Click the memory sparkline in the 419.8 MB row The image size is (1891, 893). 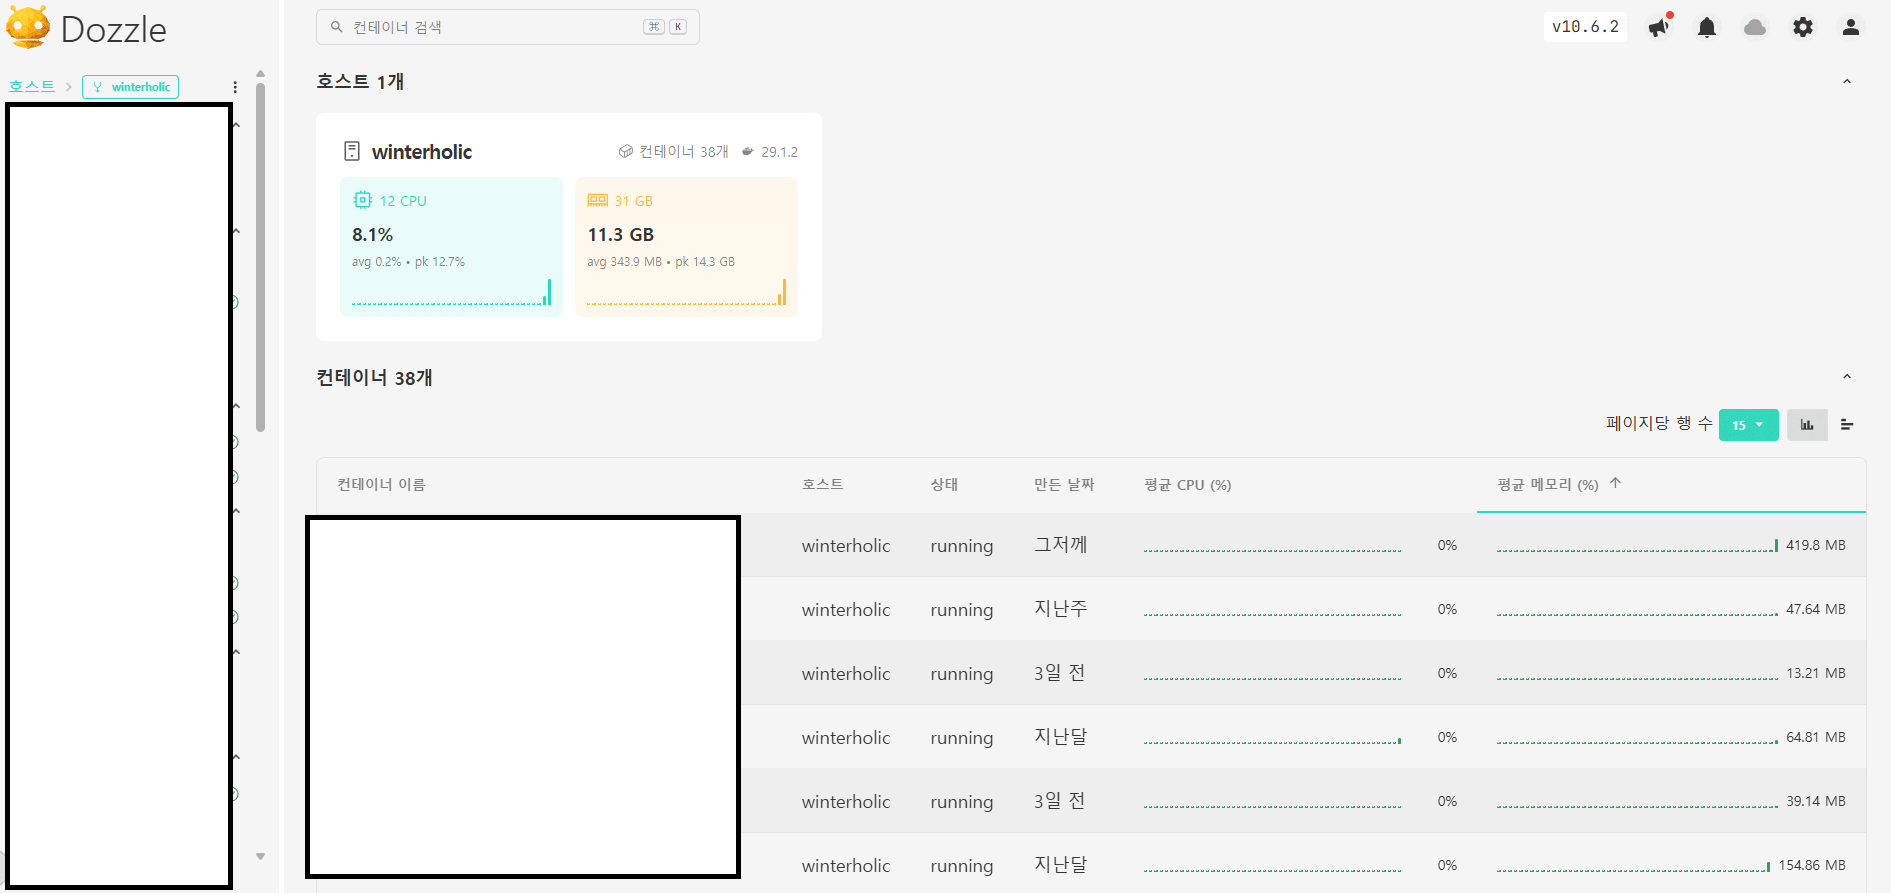coord(1637,545)
